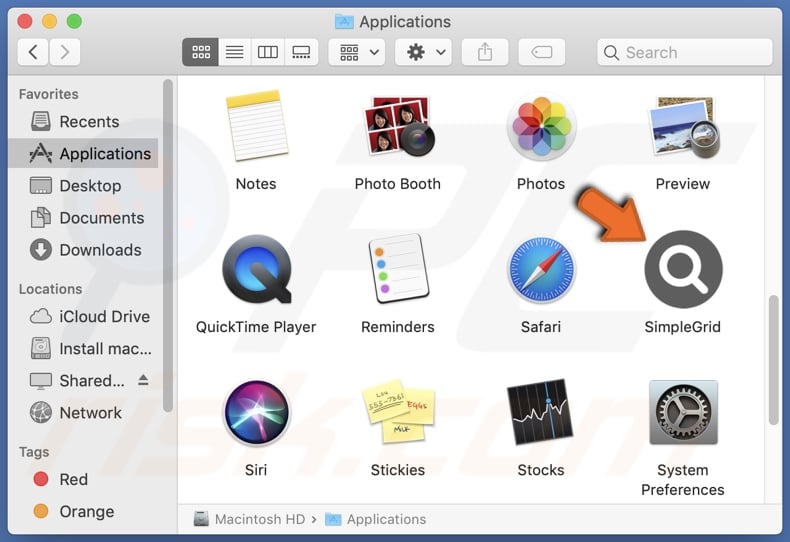Expand the group-by arrangement dropdown

click(360, 52)
